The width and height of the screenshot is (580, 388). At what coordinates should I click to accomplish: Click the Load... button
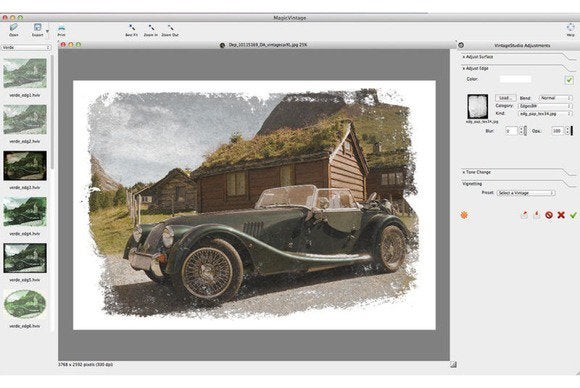pos(505,98)
